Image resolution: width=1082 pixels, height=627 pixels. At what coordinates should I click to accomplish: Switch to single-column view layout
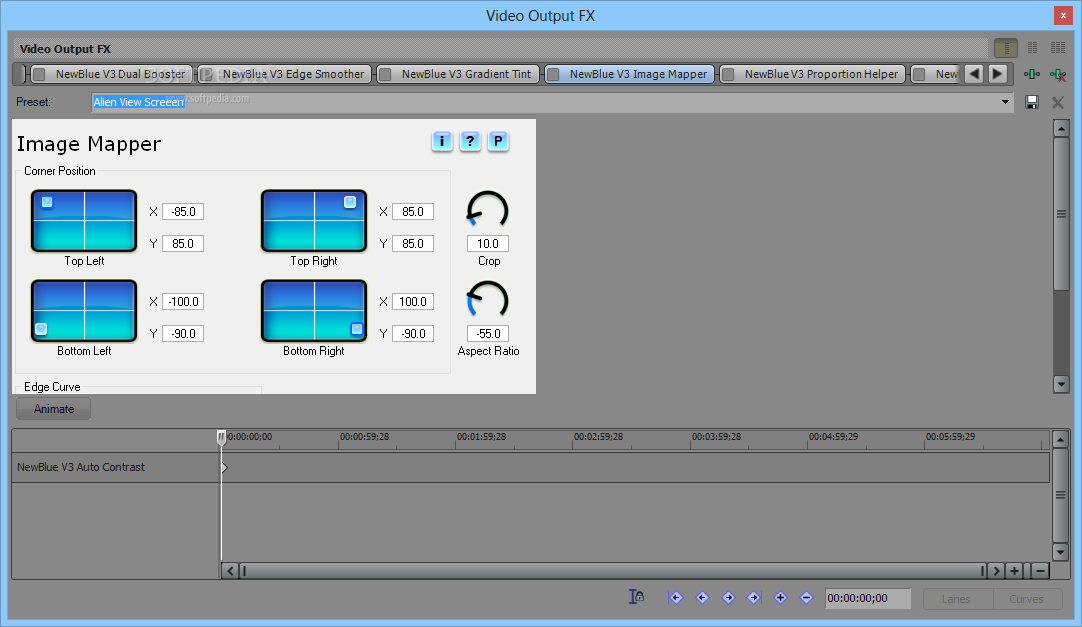[1006, 48]
